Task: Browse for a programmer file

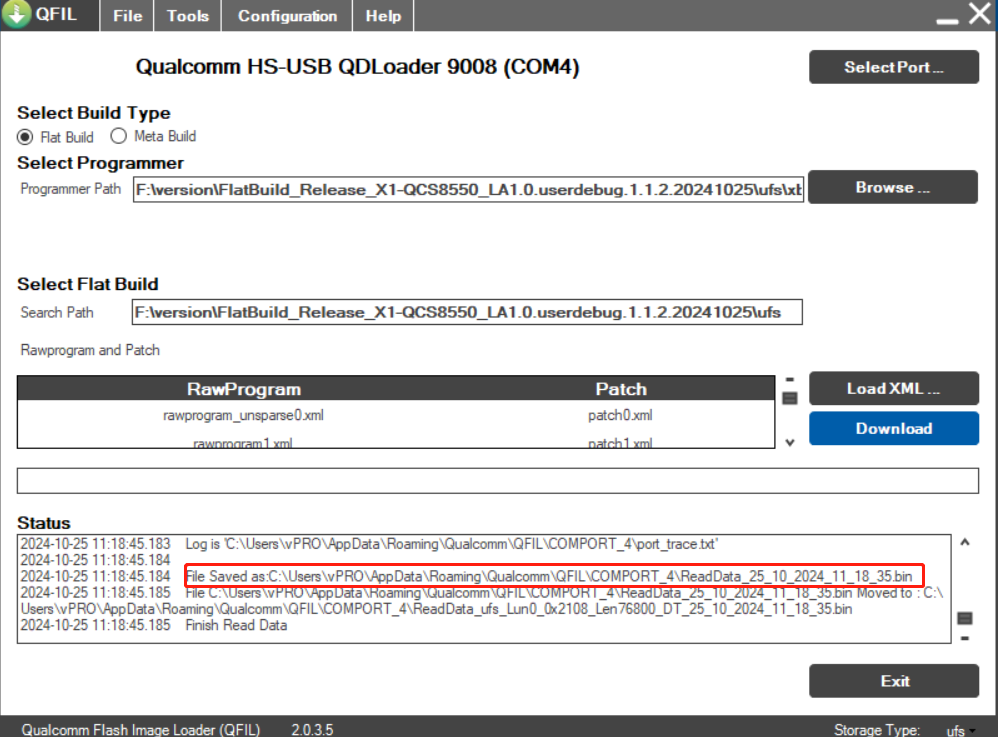Action: (x=892, y=187)
